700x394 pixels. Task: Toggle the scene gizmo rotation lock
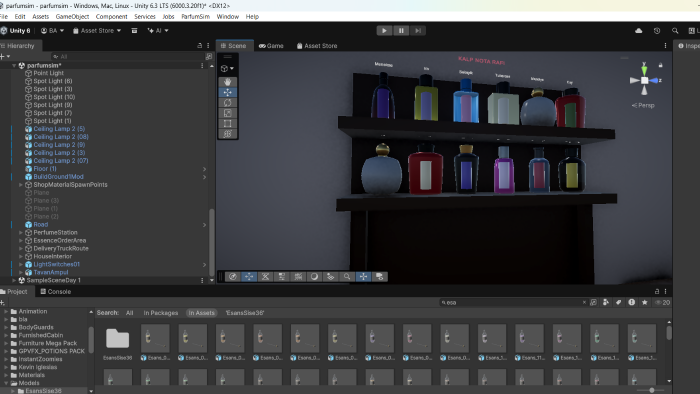pyautogui.click(x=660, y=65)
